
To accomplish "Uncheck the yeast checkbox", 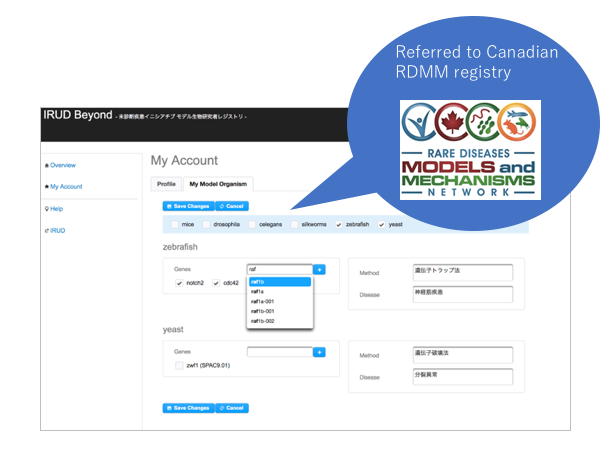I will click(382, 225).
